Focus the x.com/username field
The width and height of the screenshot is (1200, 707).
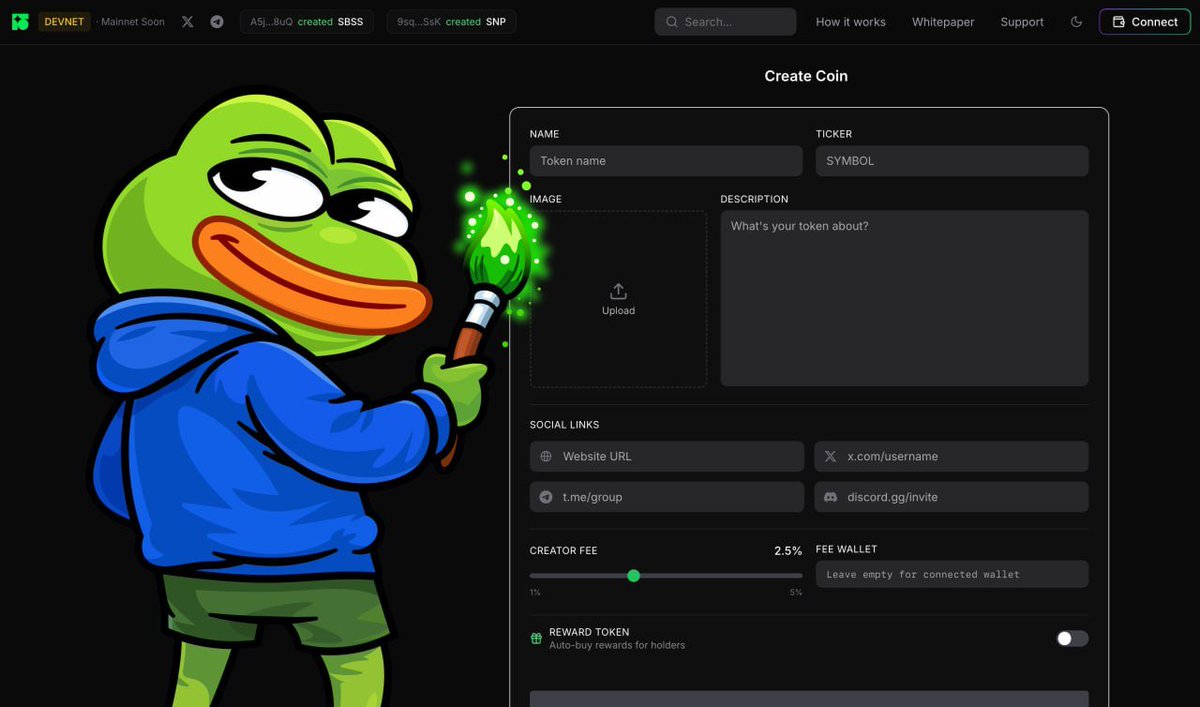[x=951, y=456]
